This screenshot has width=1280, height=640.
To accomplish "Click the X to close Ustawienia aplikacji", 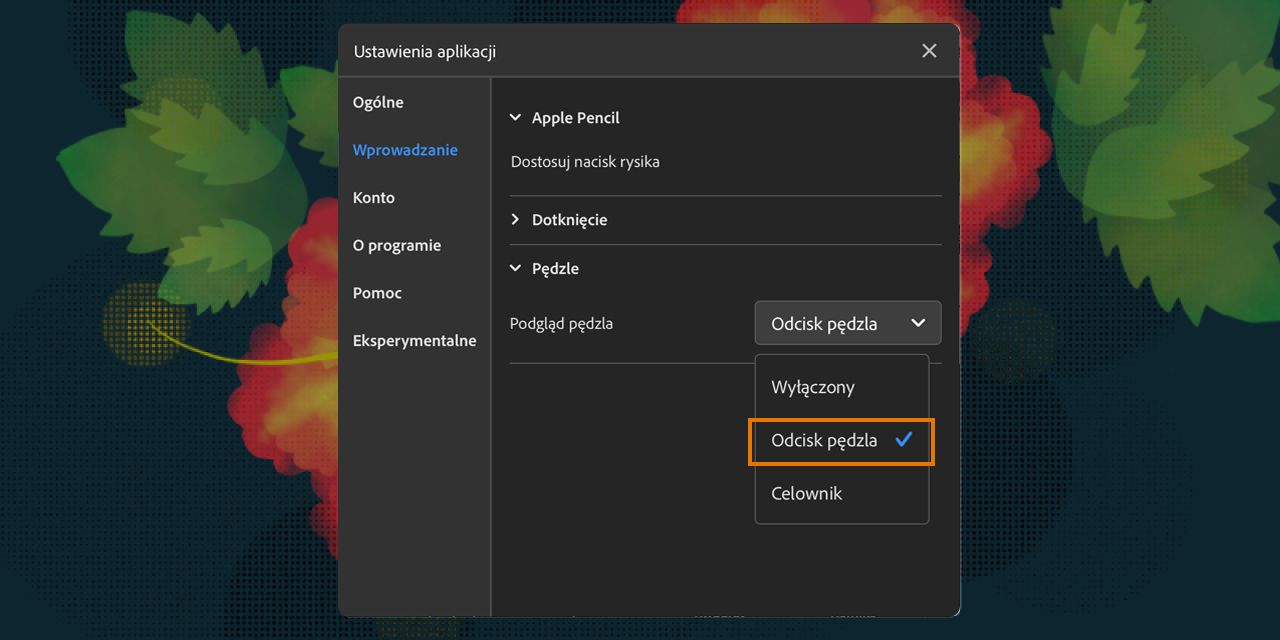I will (x=928, y=50).
